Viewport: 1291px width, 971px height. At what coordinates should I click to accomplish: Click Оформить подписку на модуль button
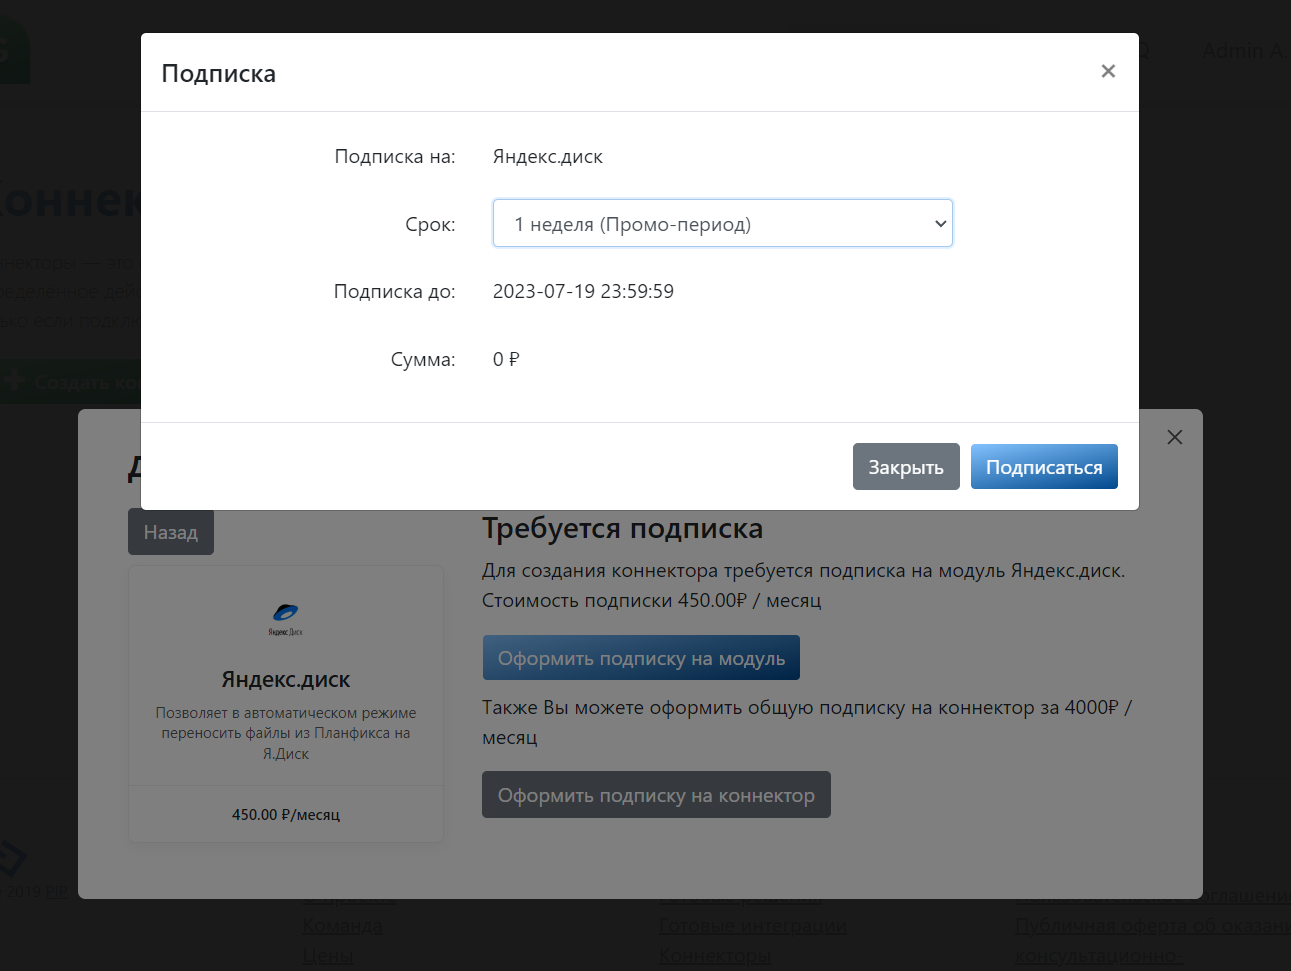641,658
